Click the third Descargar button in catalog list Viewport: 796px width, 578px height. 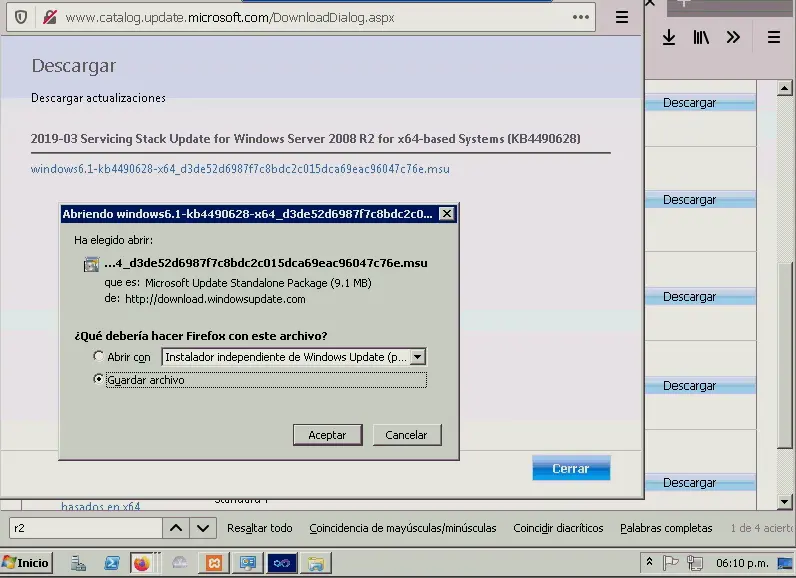coord(701,297)
